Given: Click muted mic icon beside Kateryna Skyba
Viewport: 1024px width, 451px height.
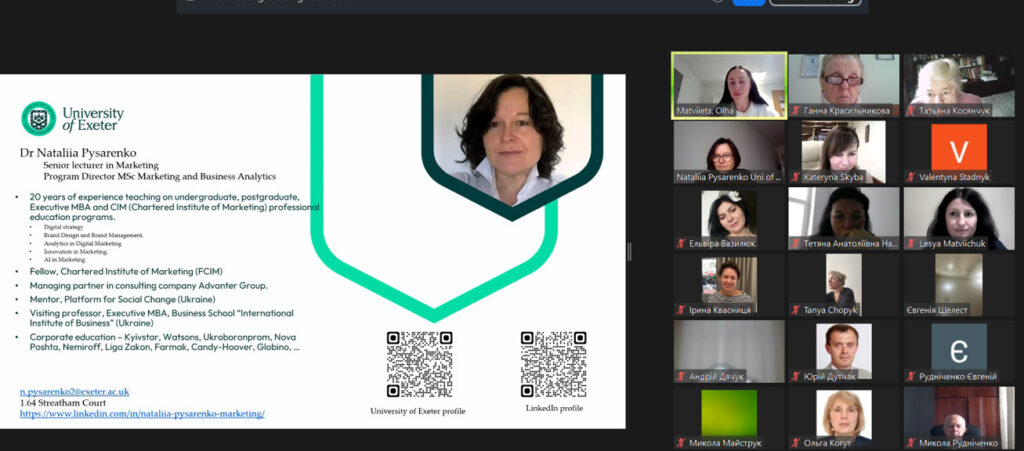Looking at the screenshot, I should (x=796, y=177).
